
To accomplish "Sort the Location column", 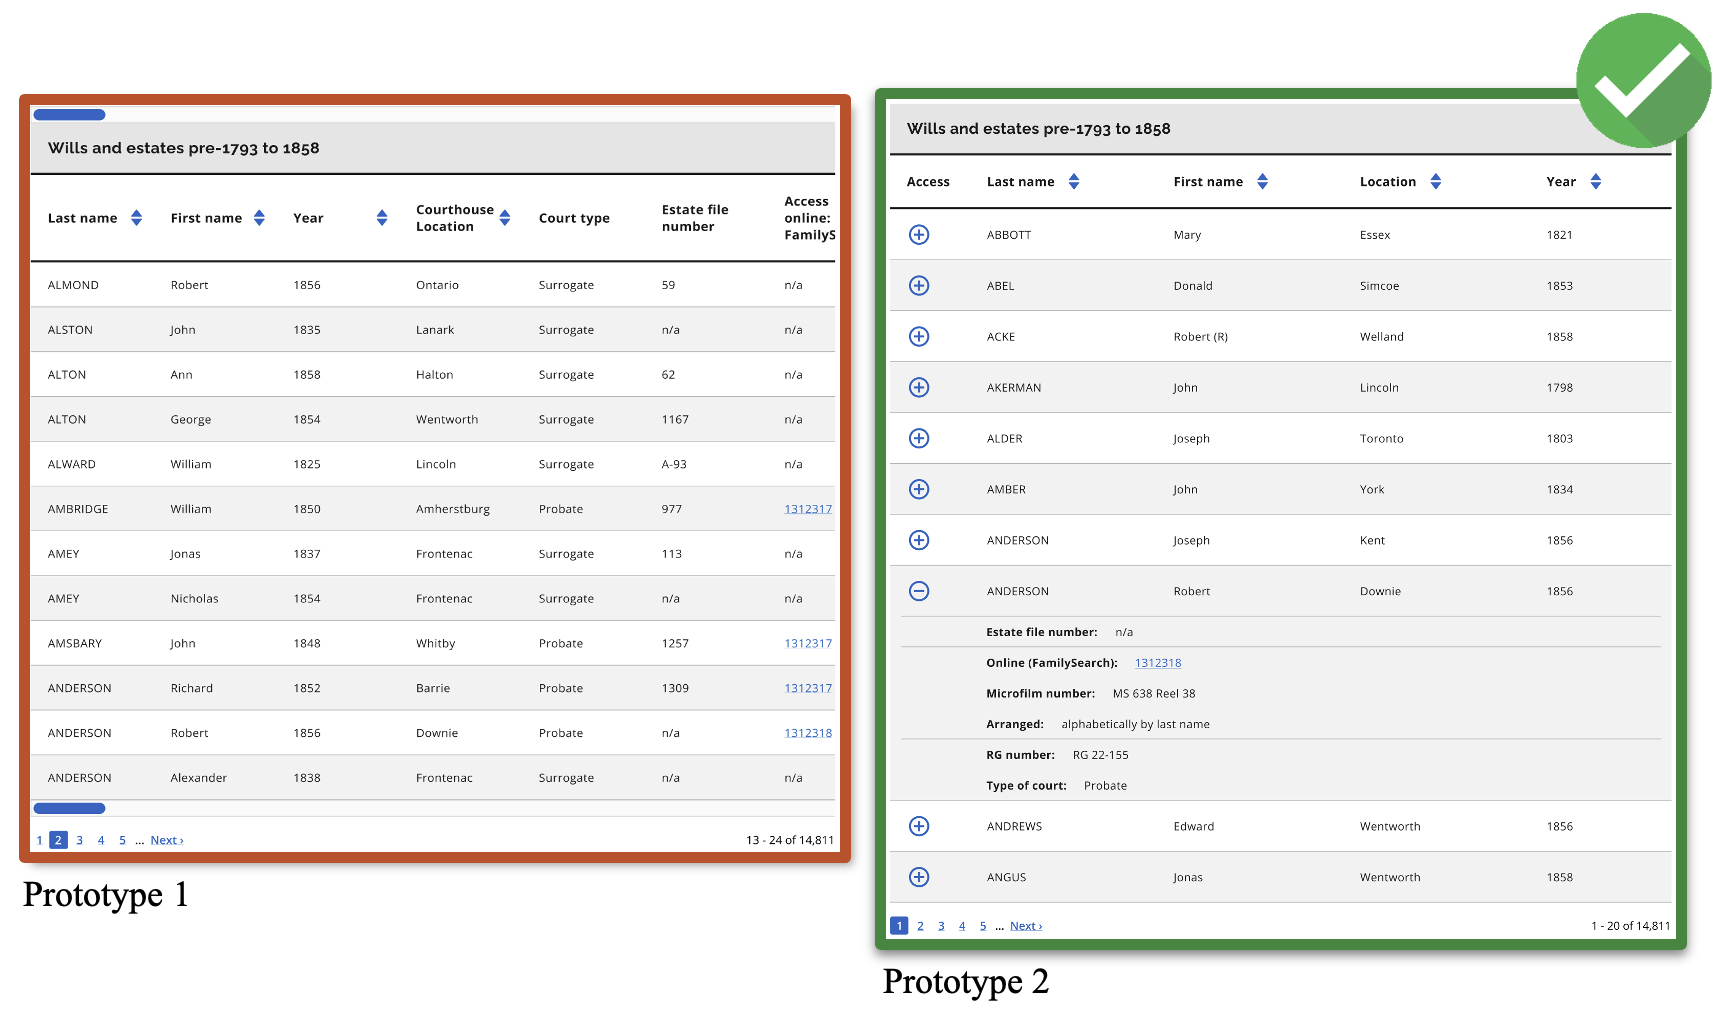I will pos(1436,181).
